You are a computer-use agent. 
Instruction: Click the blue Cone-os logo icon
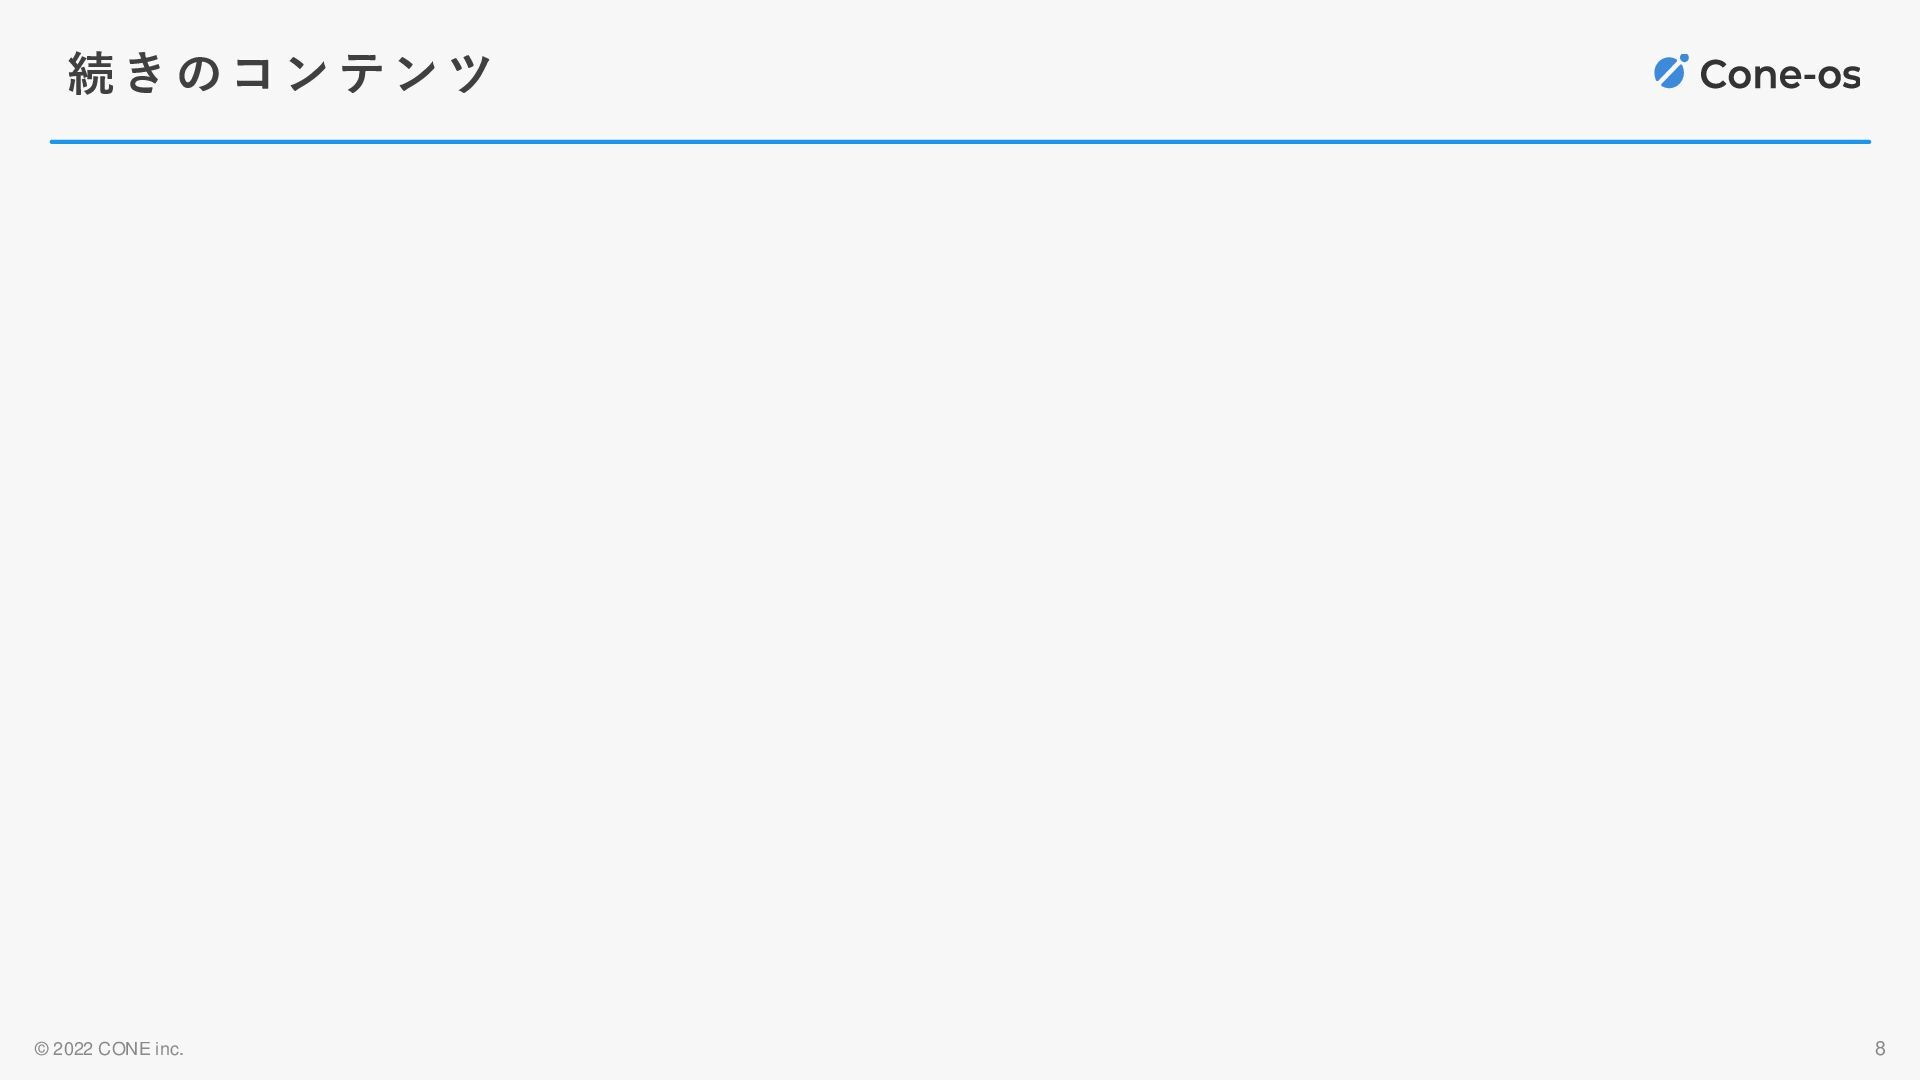click(x=1670, y=71)
